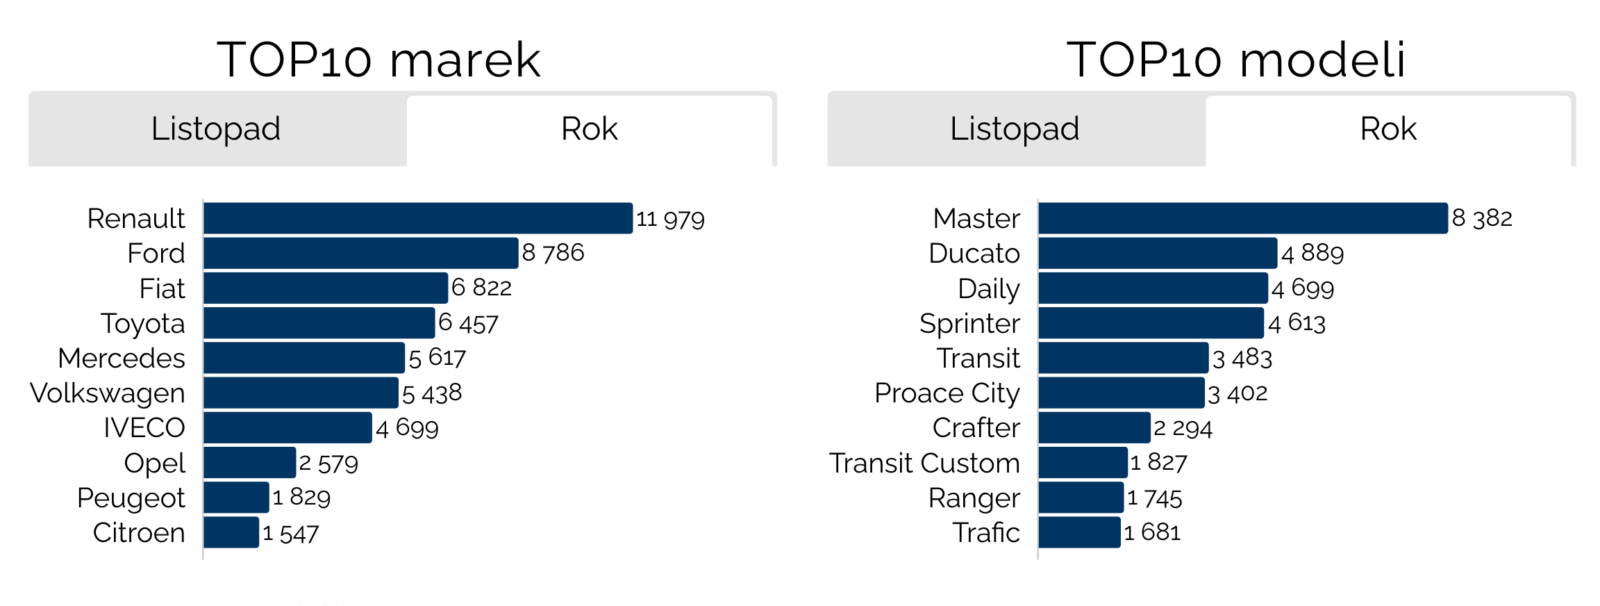Select the Transit Custom bar
Viewport: 1600px width, 606px height.
click(x=1083, y=463)
